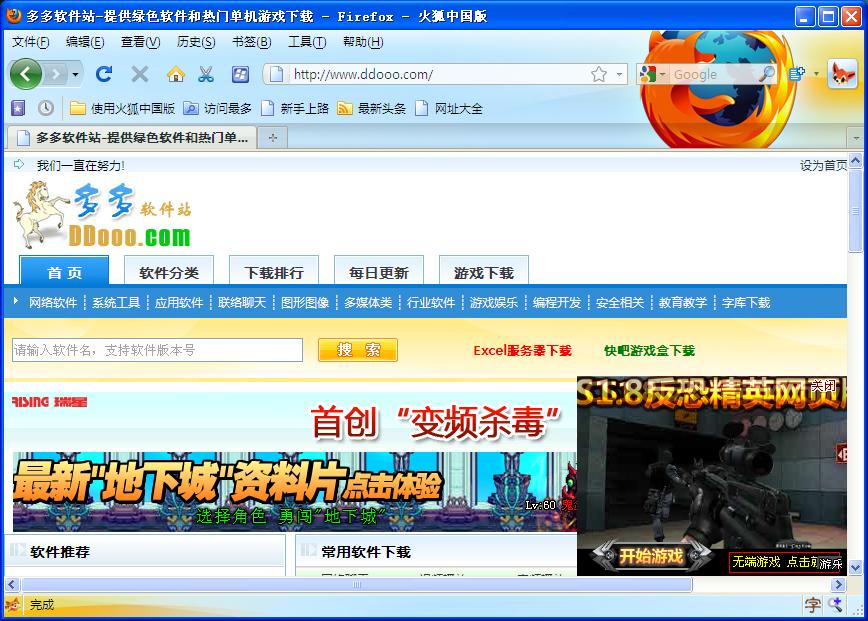
Task: Select the 下载排行 site tab
Action: 274,271
